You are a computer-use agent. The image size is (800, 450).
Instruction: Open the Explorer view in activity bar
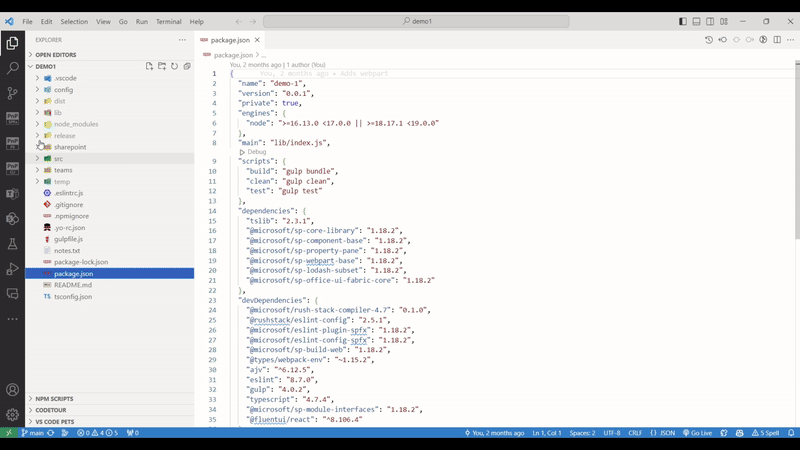click(x=12, y=43)
